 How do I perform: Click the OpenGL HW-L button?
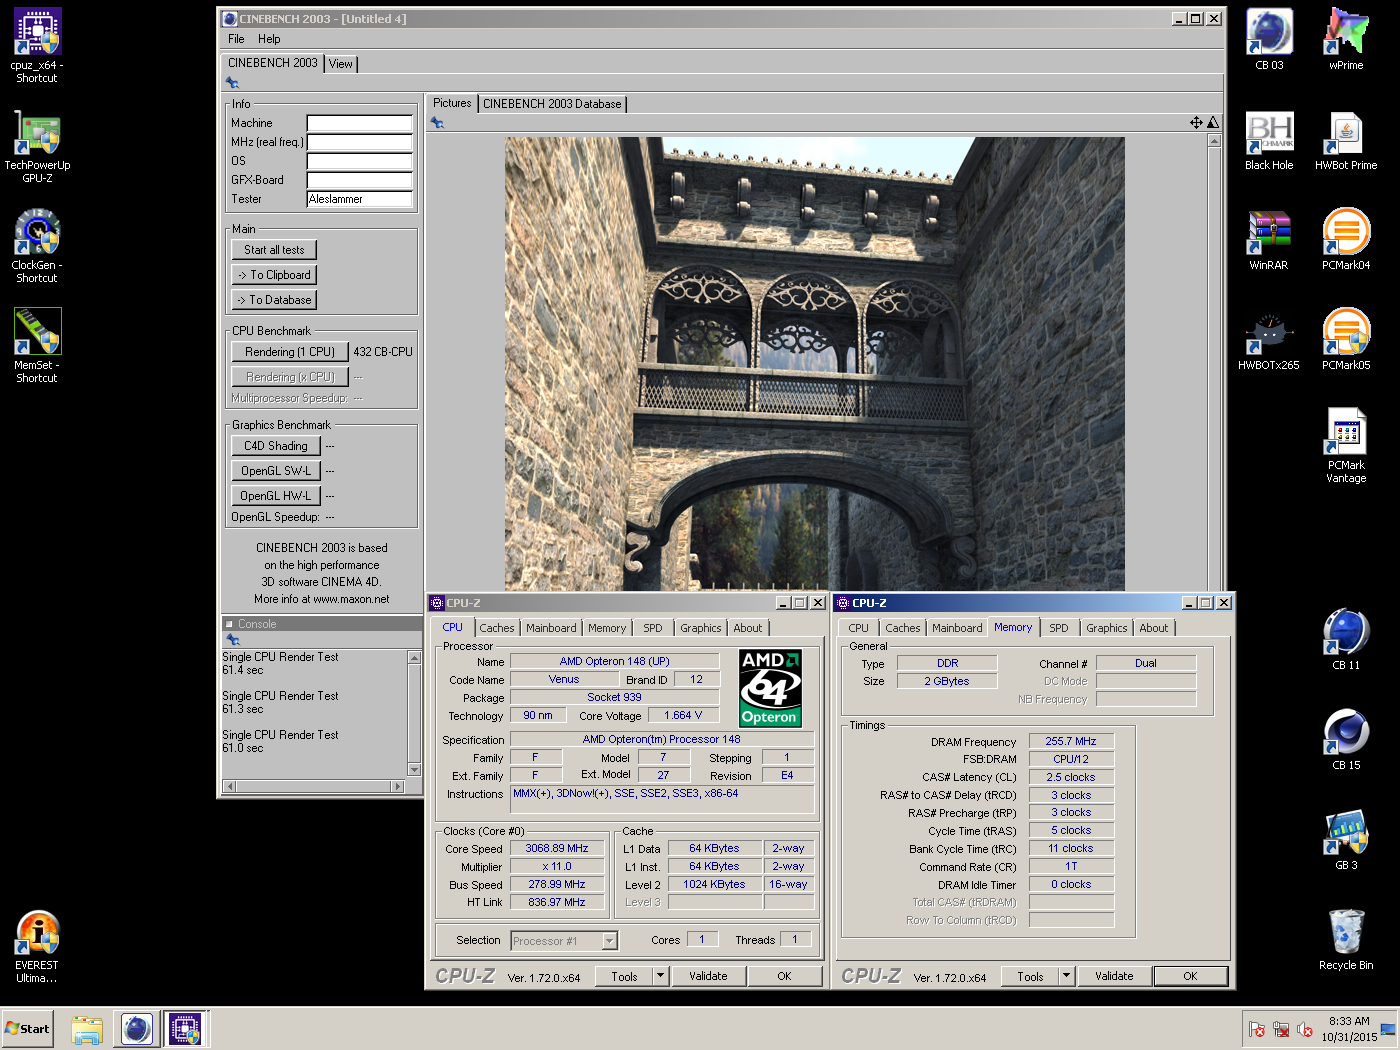click(276, 496)
